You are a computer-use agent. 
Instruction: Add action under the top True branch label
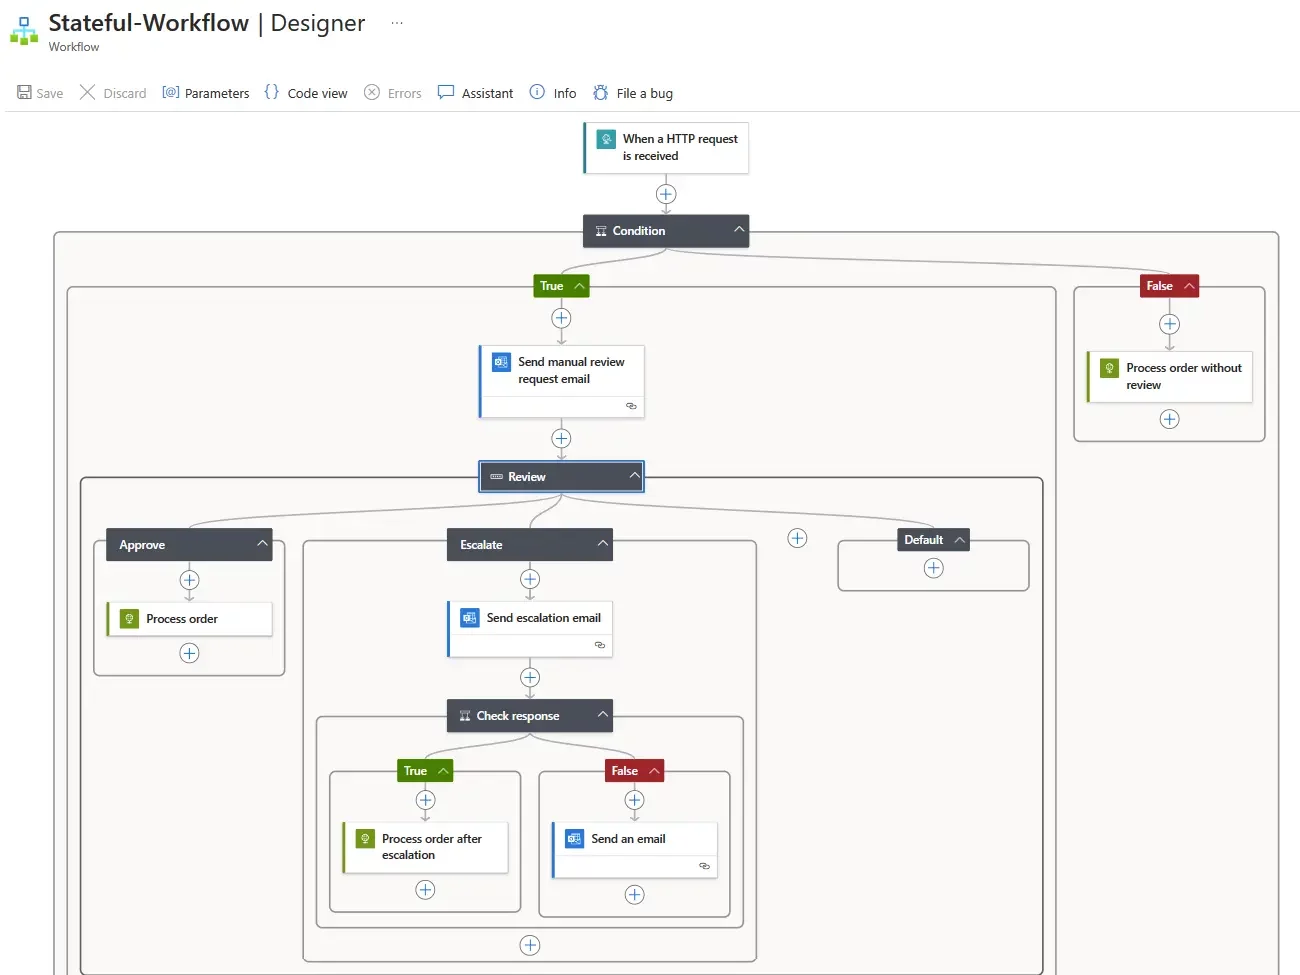(x=561, y=318)
